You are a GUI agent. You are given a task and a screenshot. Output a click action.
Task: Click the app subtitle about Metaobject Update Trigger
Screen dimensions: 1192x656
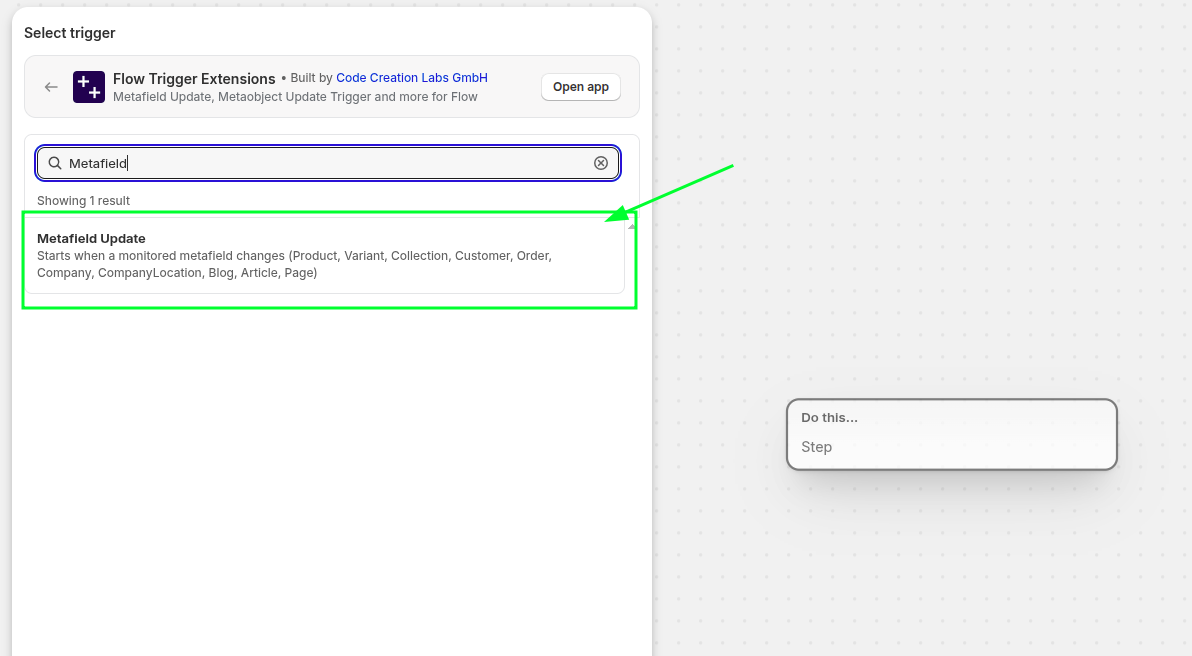pyautogui.click(x=295, y=97)
